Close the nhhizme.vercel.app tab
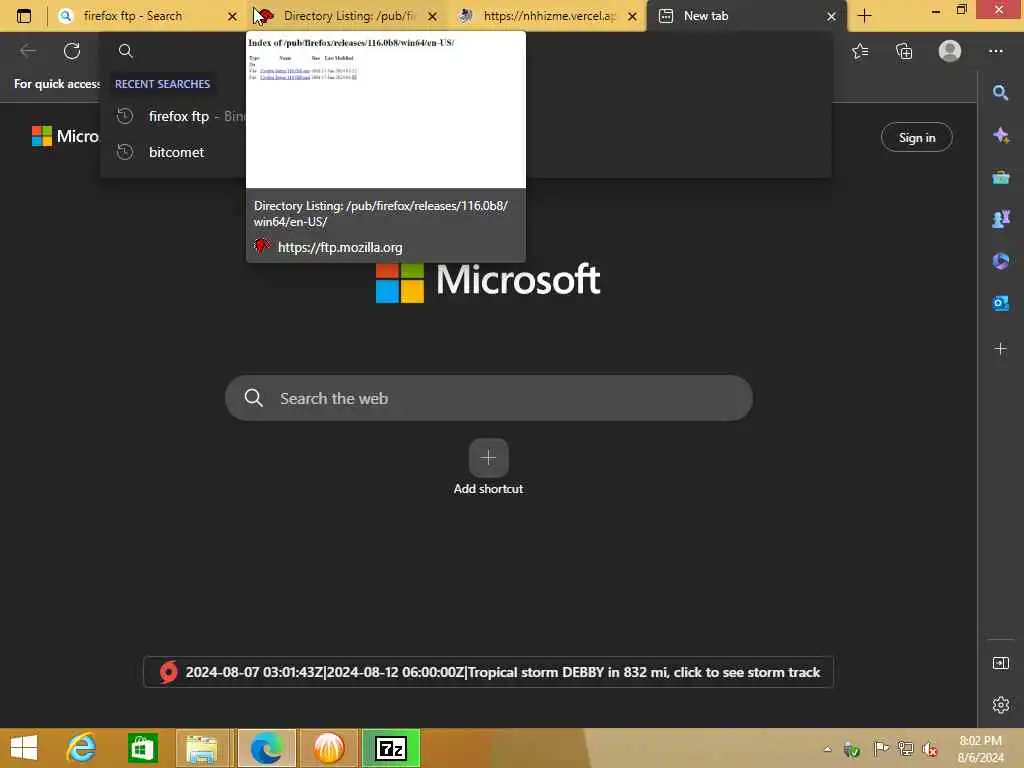 tap(632, 16)
